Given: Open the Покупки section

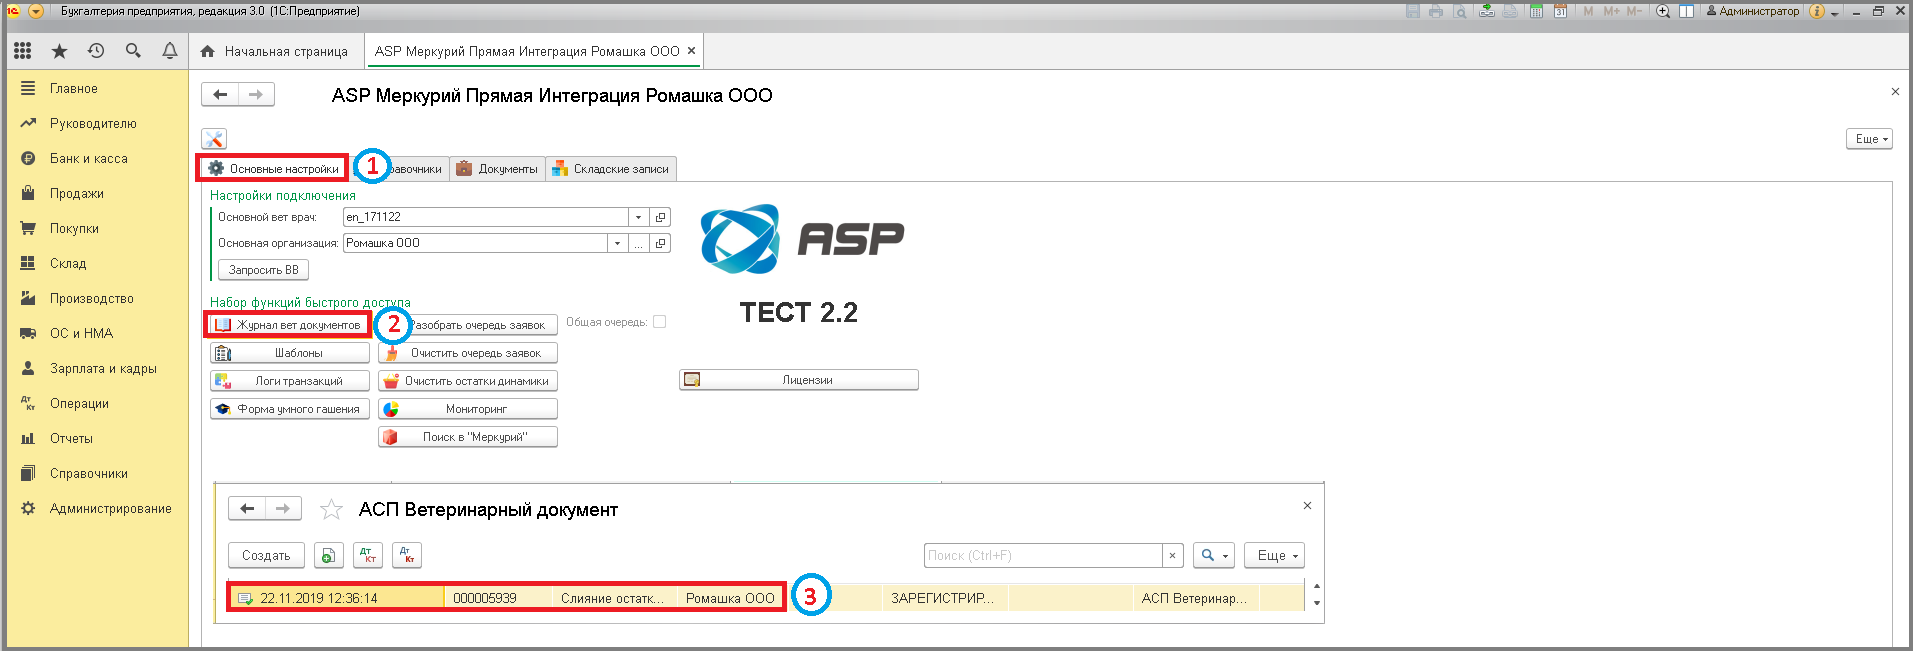Looking at the screenshot, I should click(x=74, y=229).
